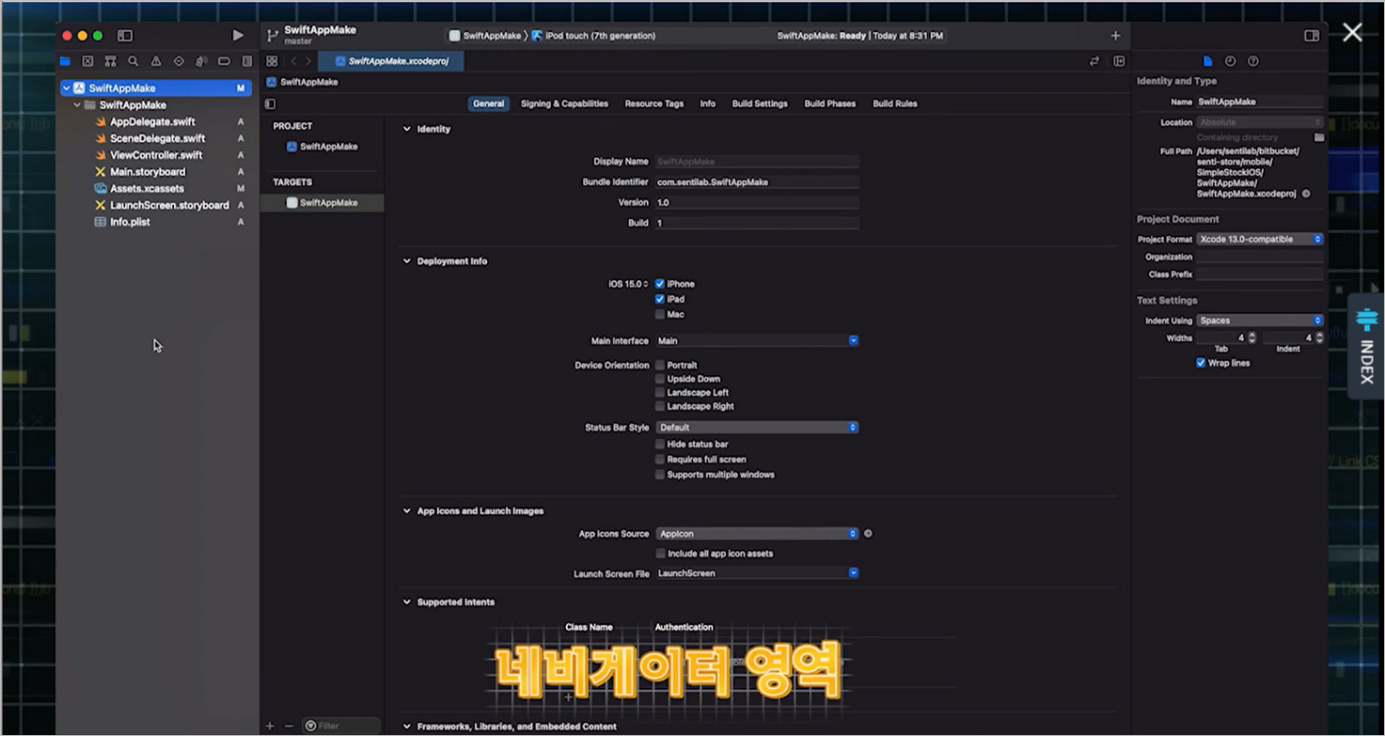Check Landscape Left orientation

(x=660, y=393)
